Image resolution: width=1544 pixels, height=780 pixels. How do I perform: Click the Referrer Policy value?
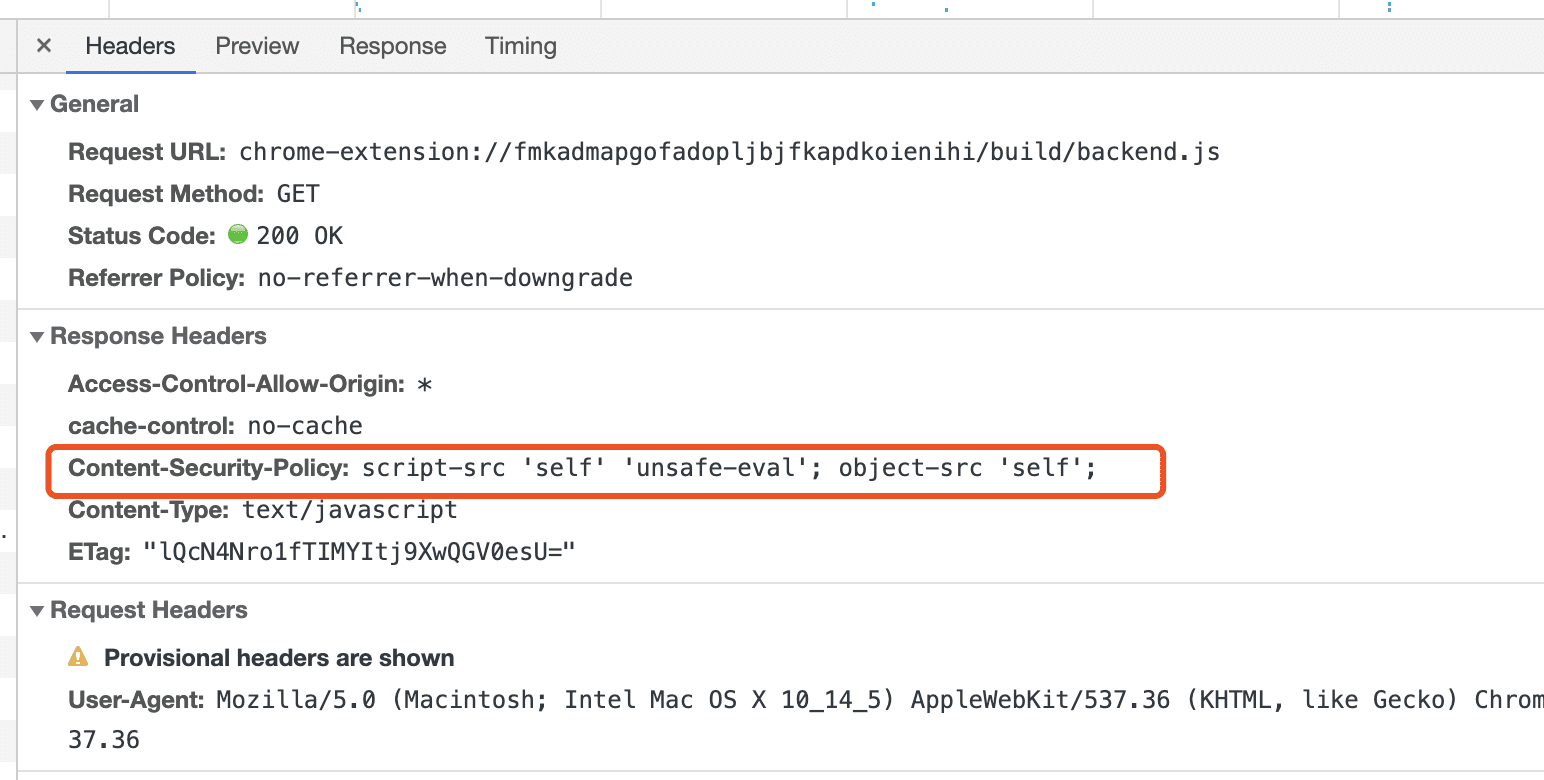click(x=445, y=278)
